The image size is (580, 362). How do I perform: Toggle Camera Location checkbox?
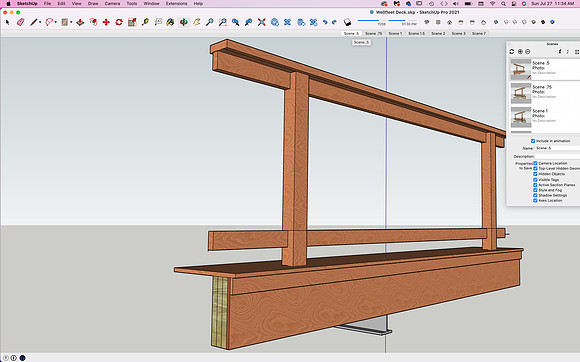pos(535,163)
